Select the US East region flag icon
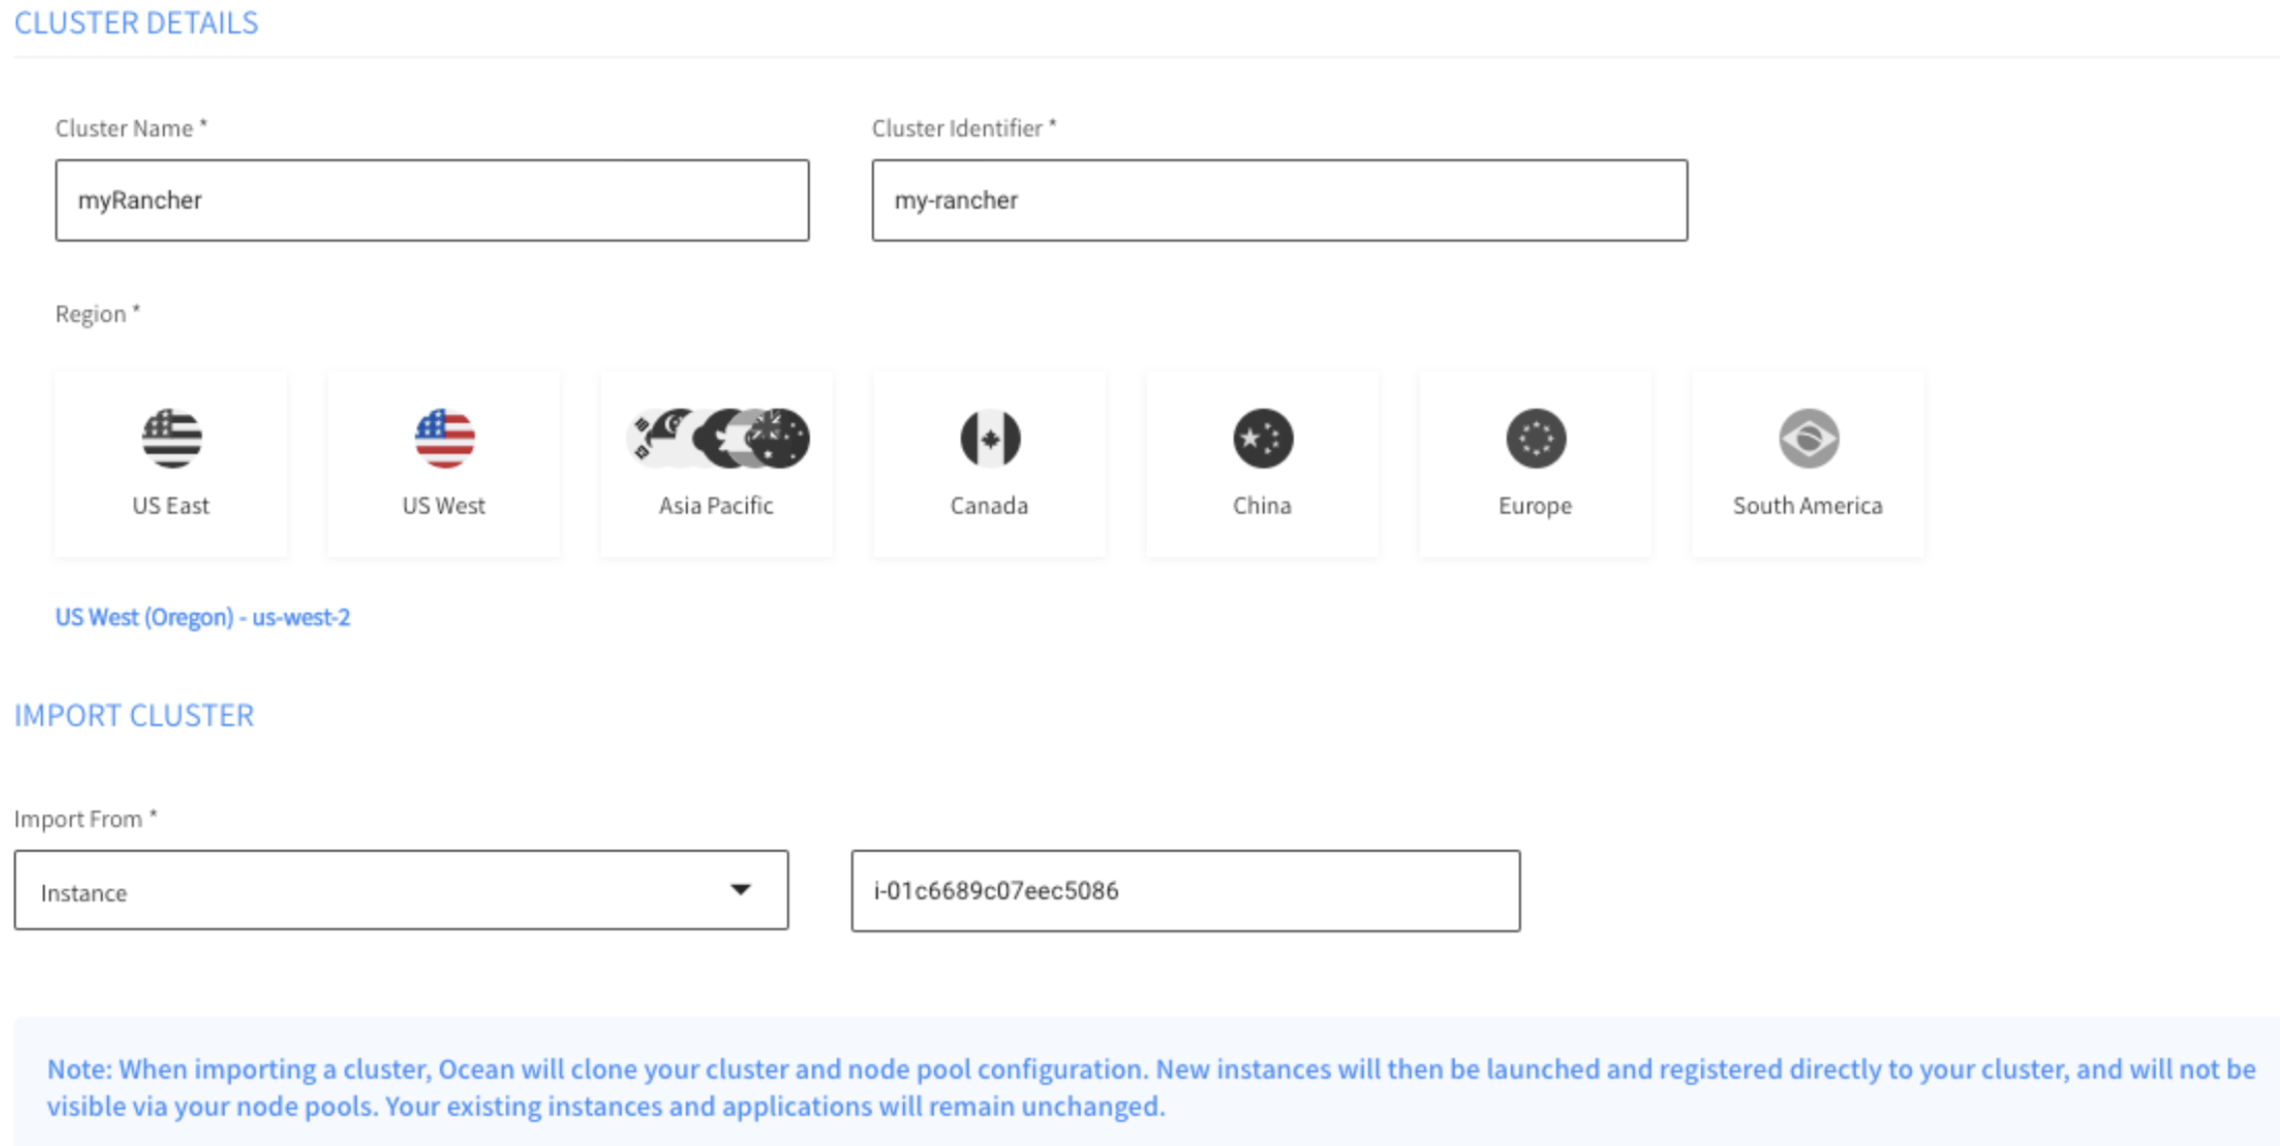Viewport: 2280px width, 1146px height. click(x=171, y=438)
